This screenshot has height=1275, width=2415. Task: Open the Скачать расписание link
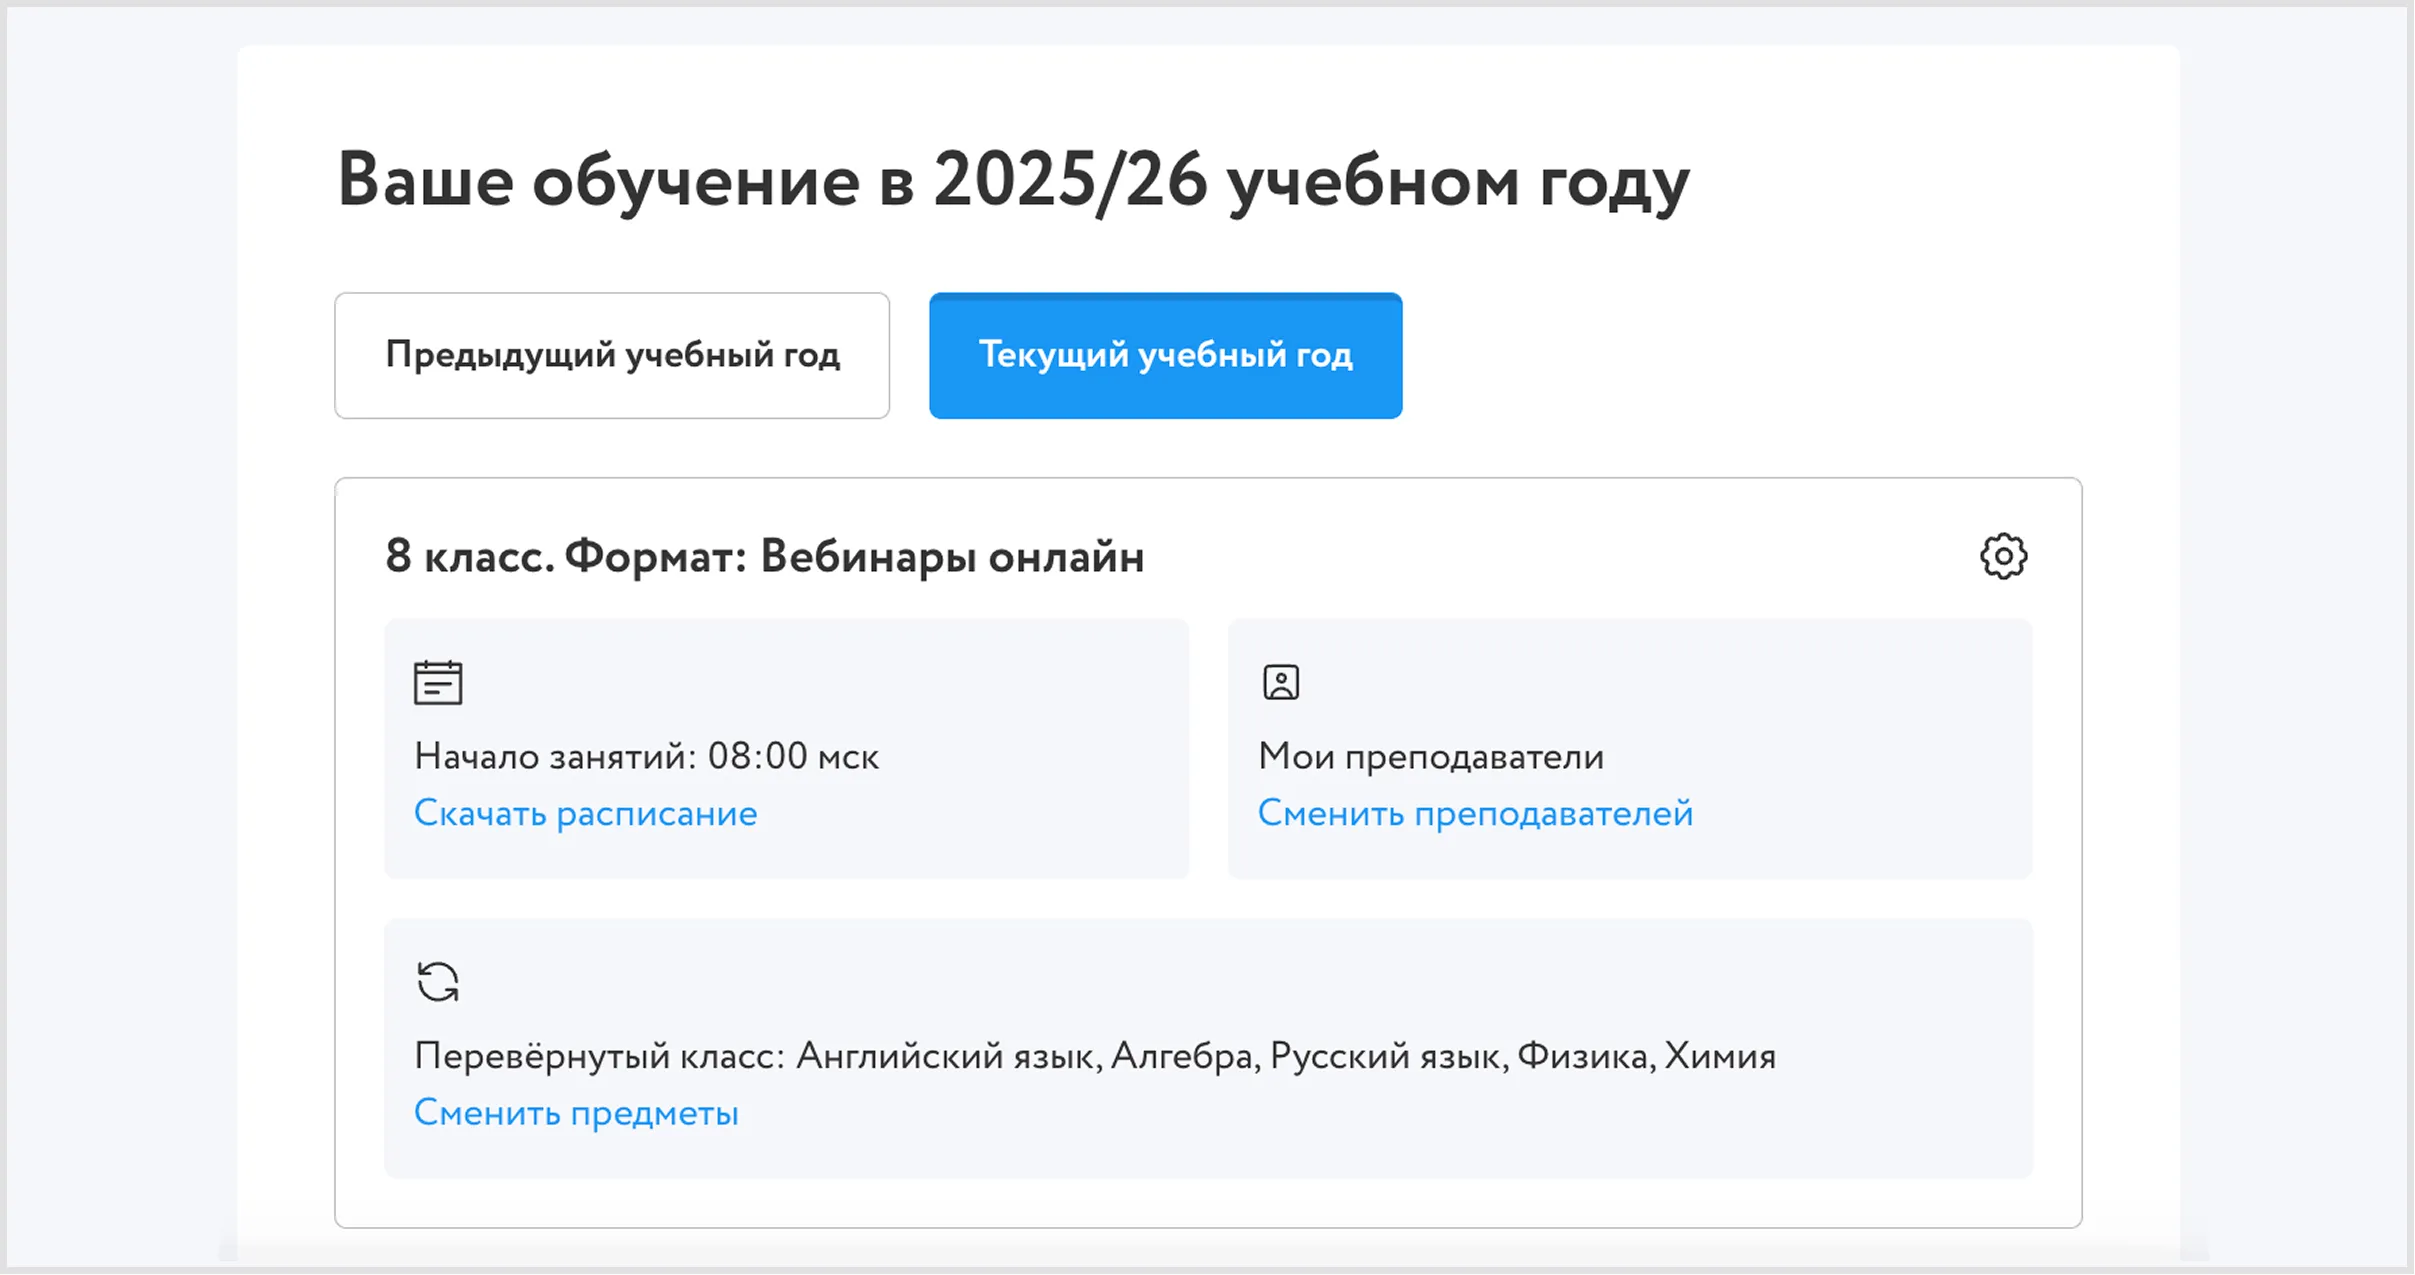point(585,813)
